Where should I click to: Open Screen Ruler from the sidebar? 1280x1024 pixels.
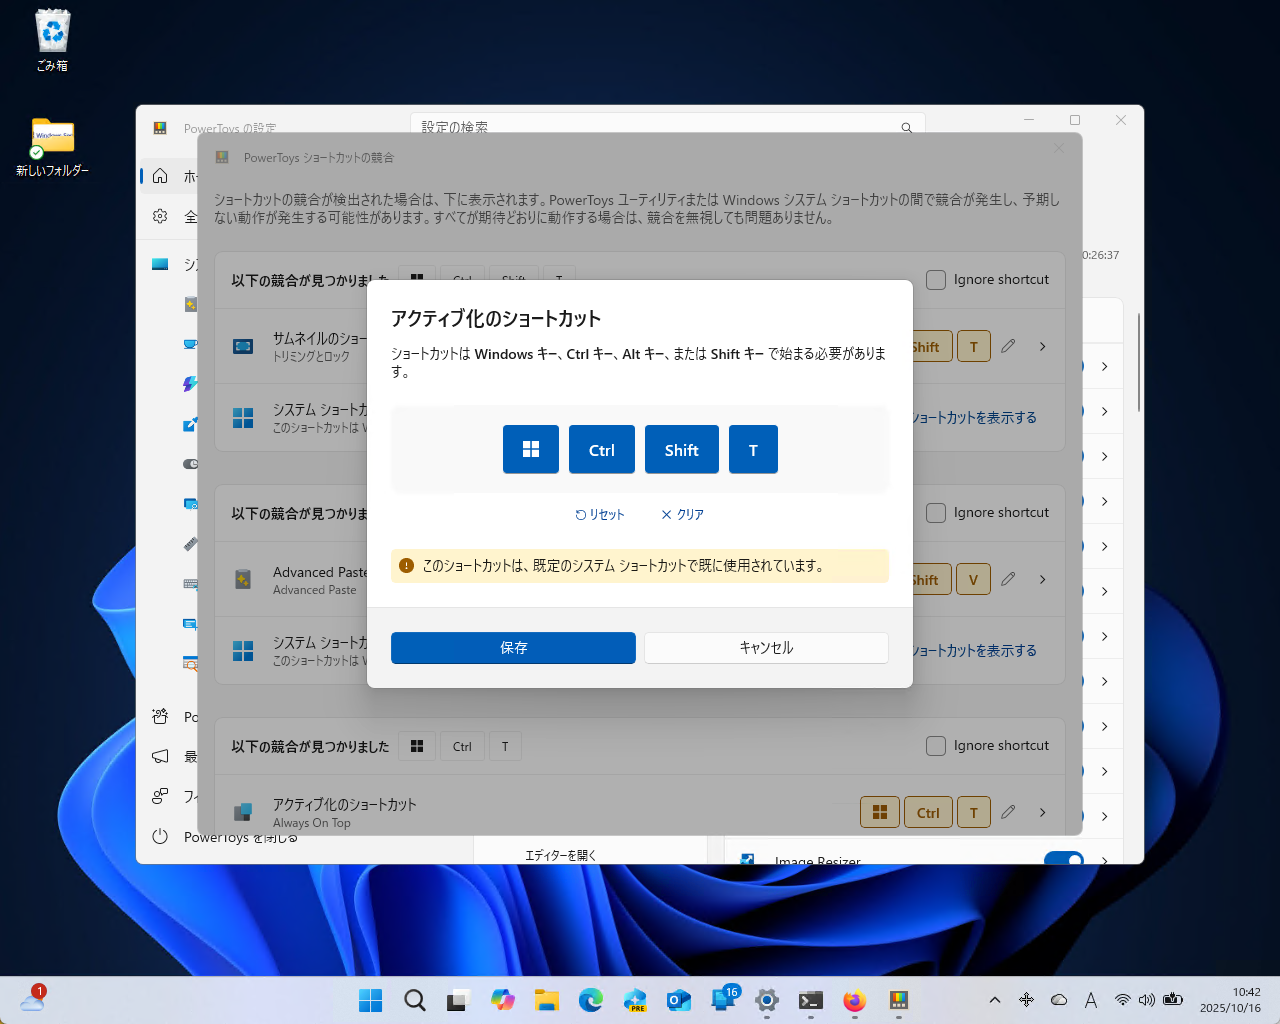(x=190, y=544)
